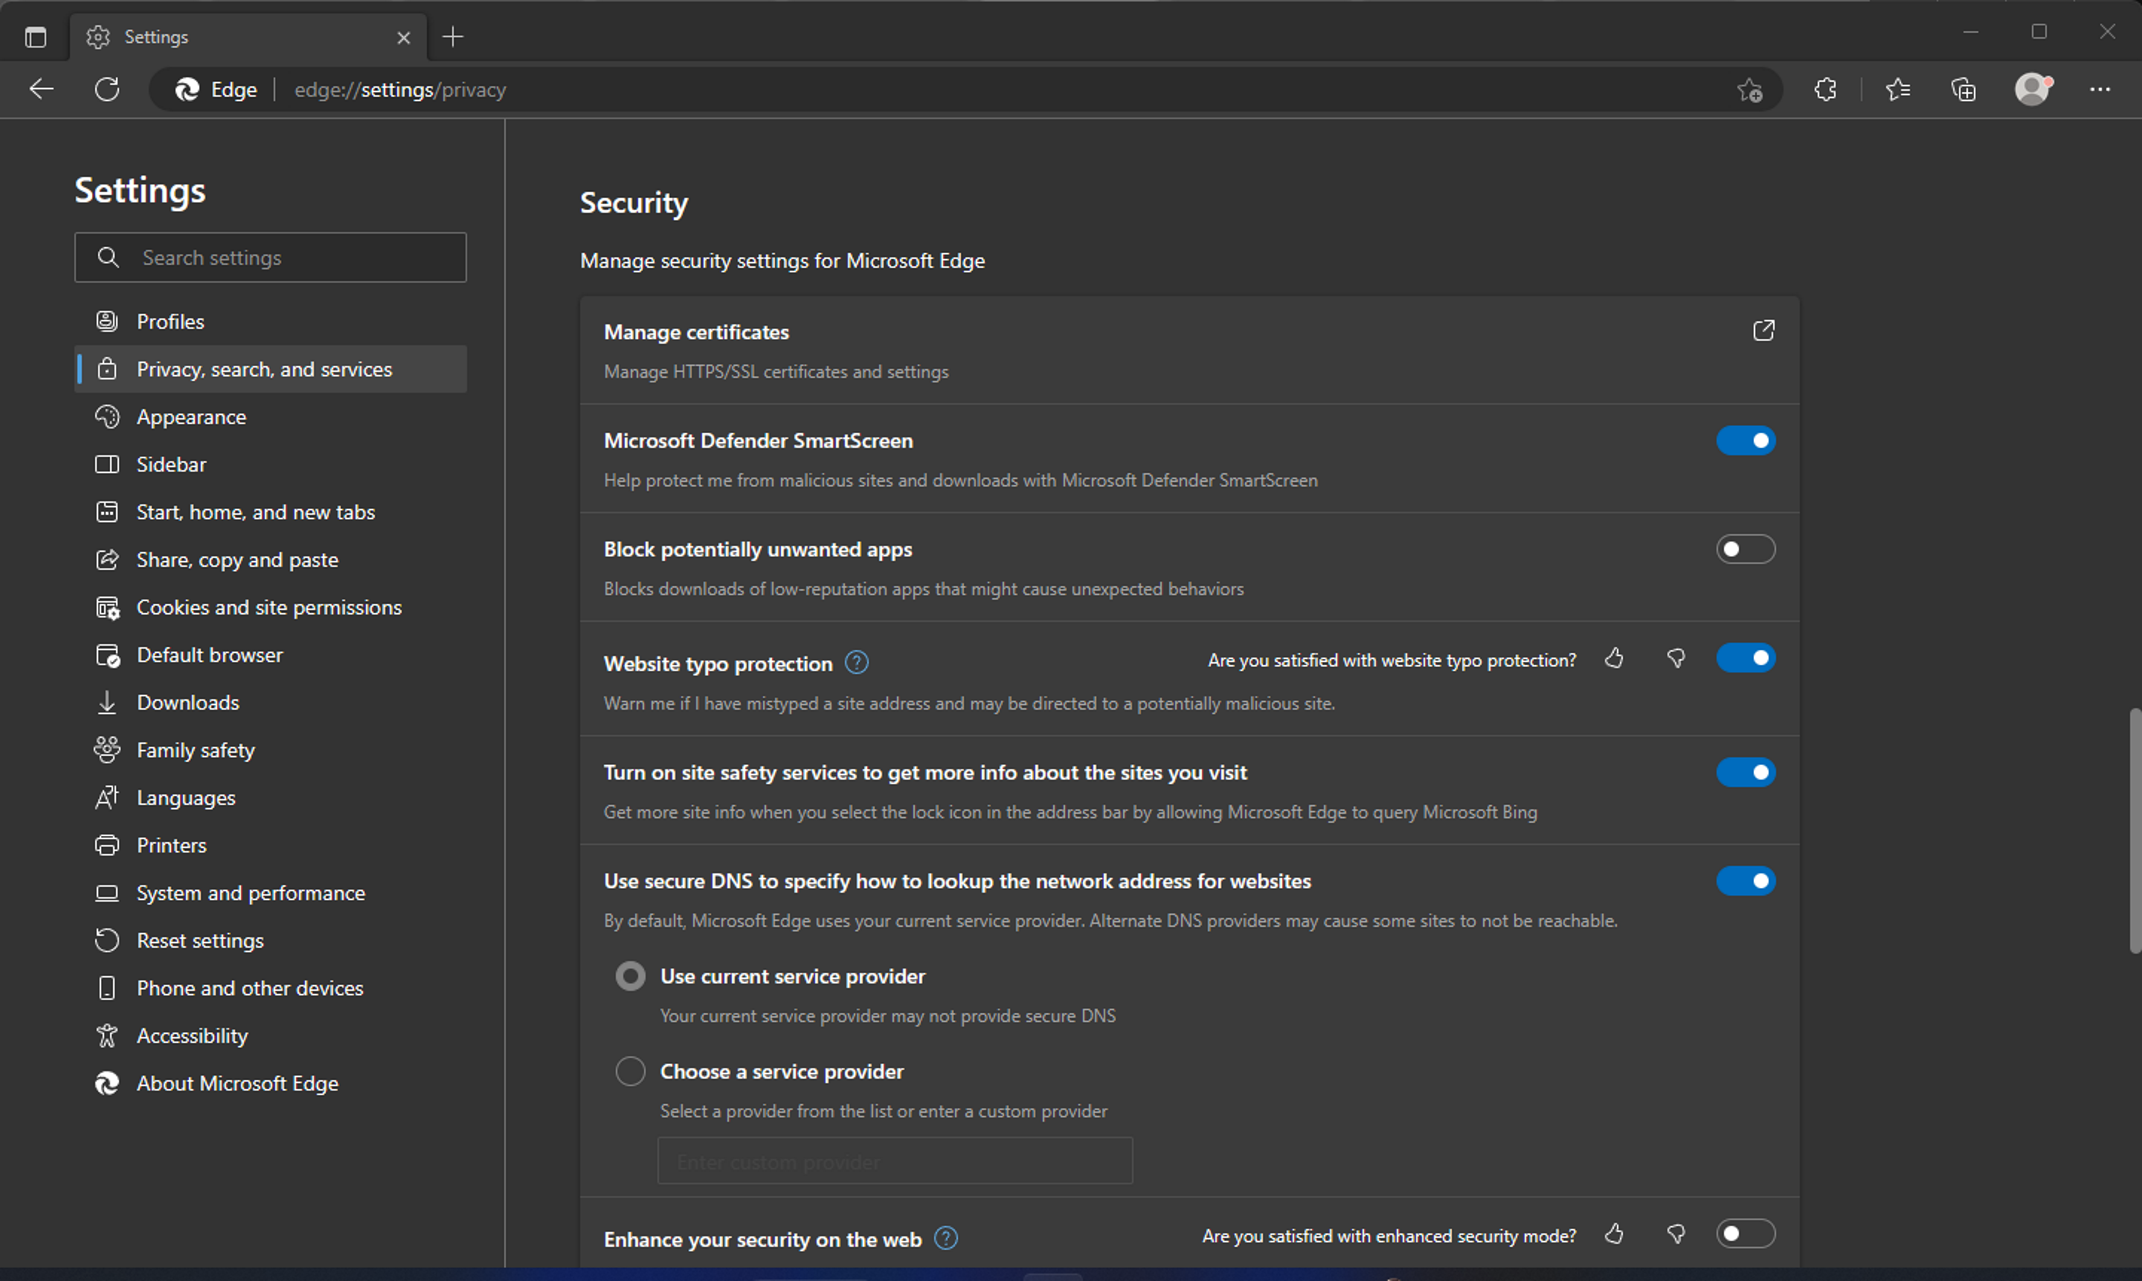2142x1281 pixels.
Task: Give thumbs down for typo protection
Action: (1676, 659)
